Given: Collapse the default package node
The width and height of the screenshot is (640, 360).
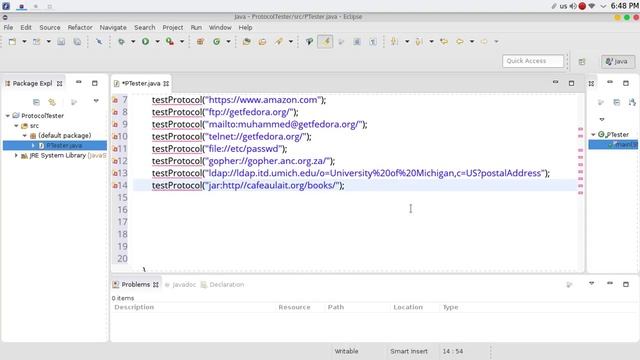Looking at the screenshot, I should 24,136.
